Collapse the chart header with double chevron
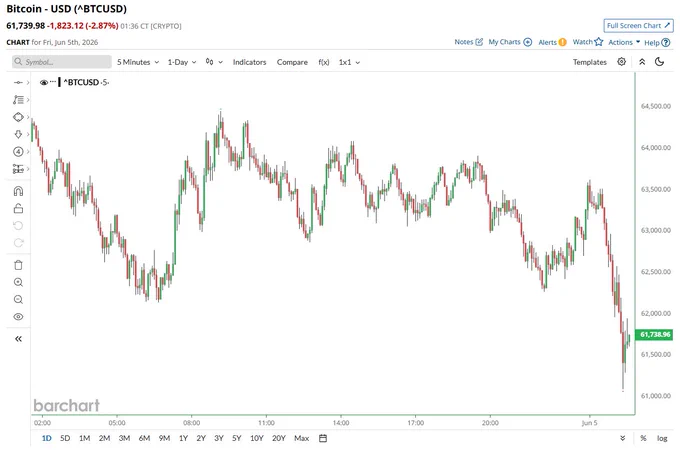This screenshot has height=450, width=680. pos(642,62)
